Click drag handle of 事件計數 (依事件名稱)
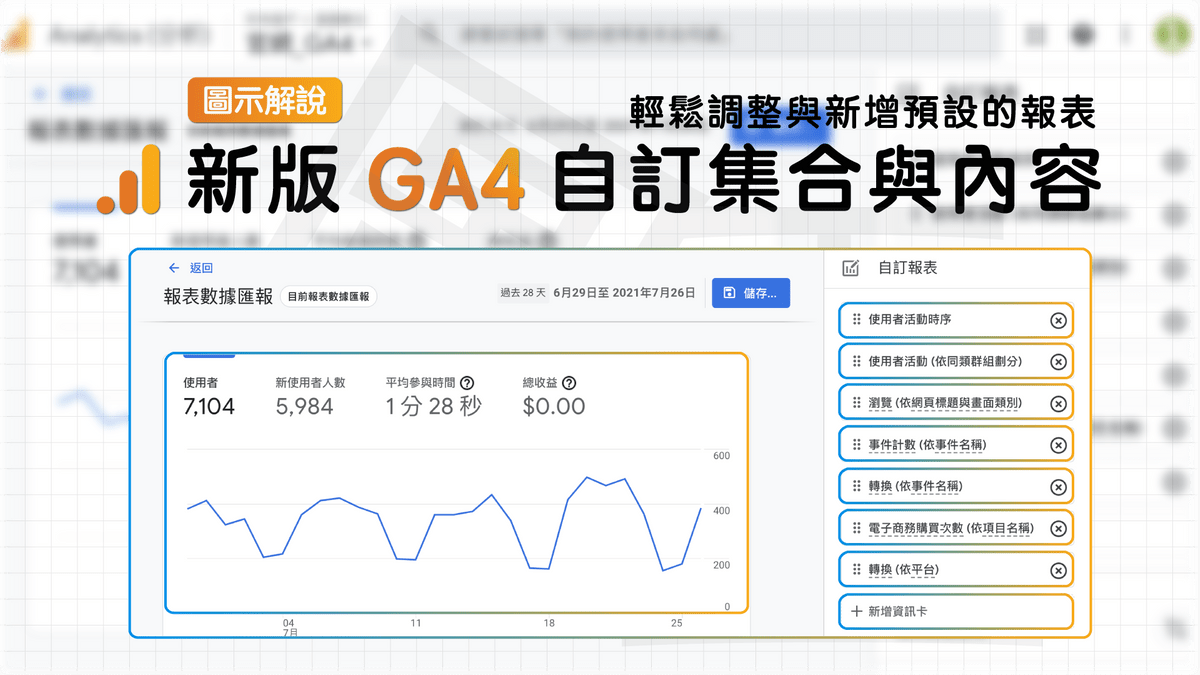 (x=856, y=445)
